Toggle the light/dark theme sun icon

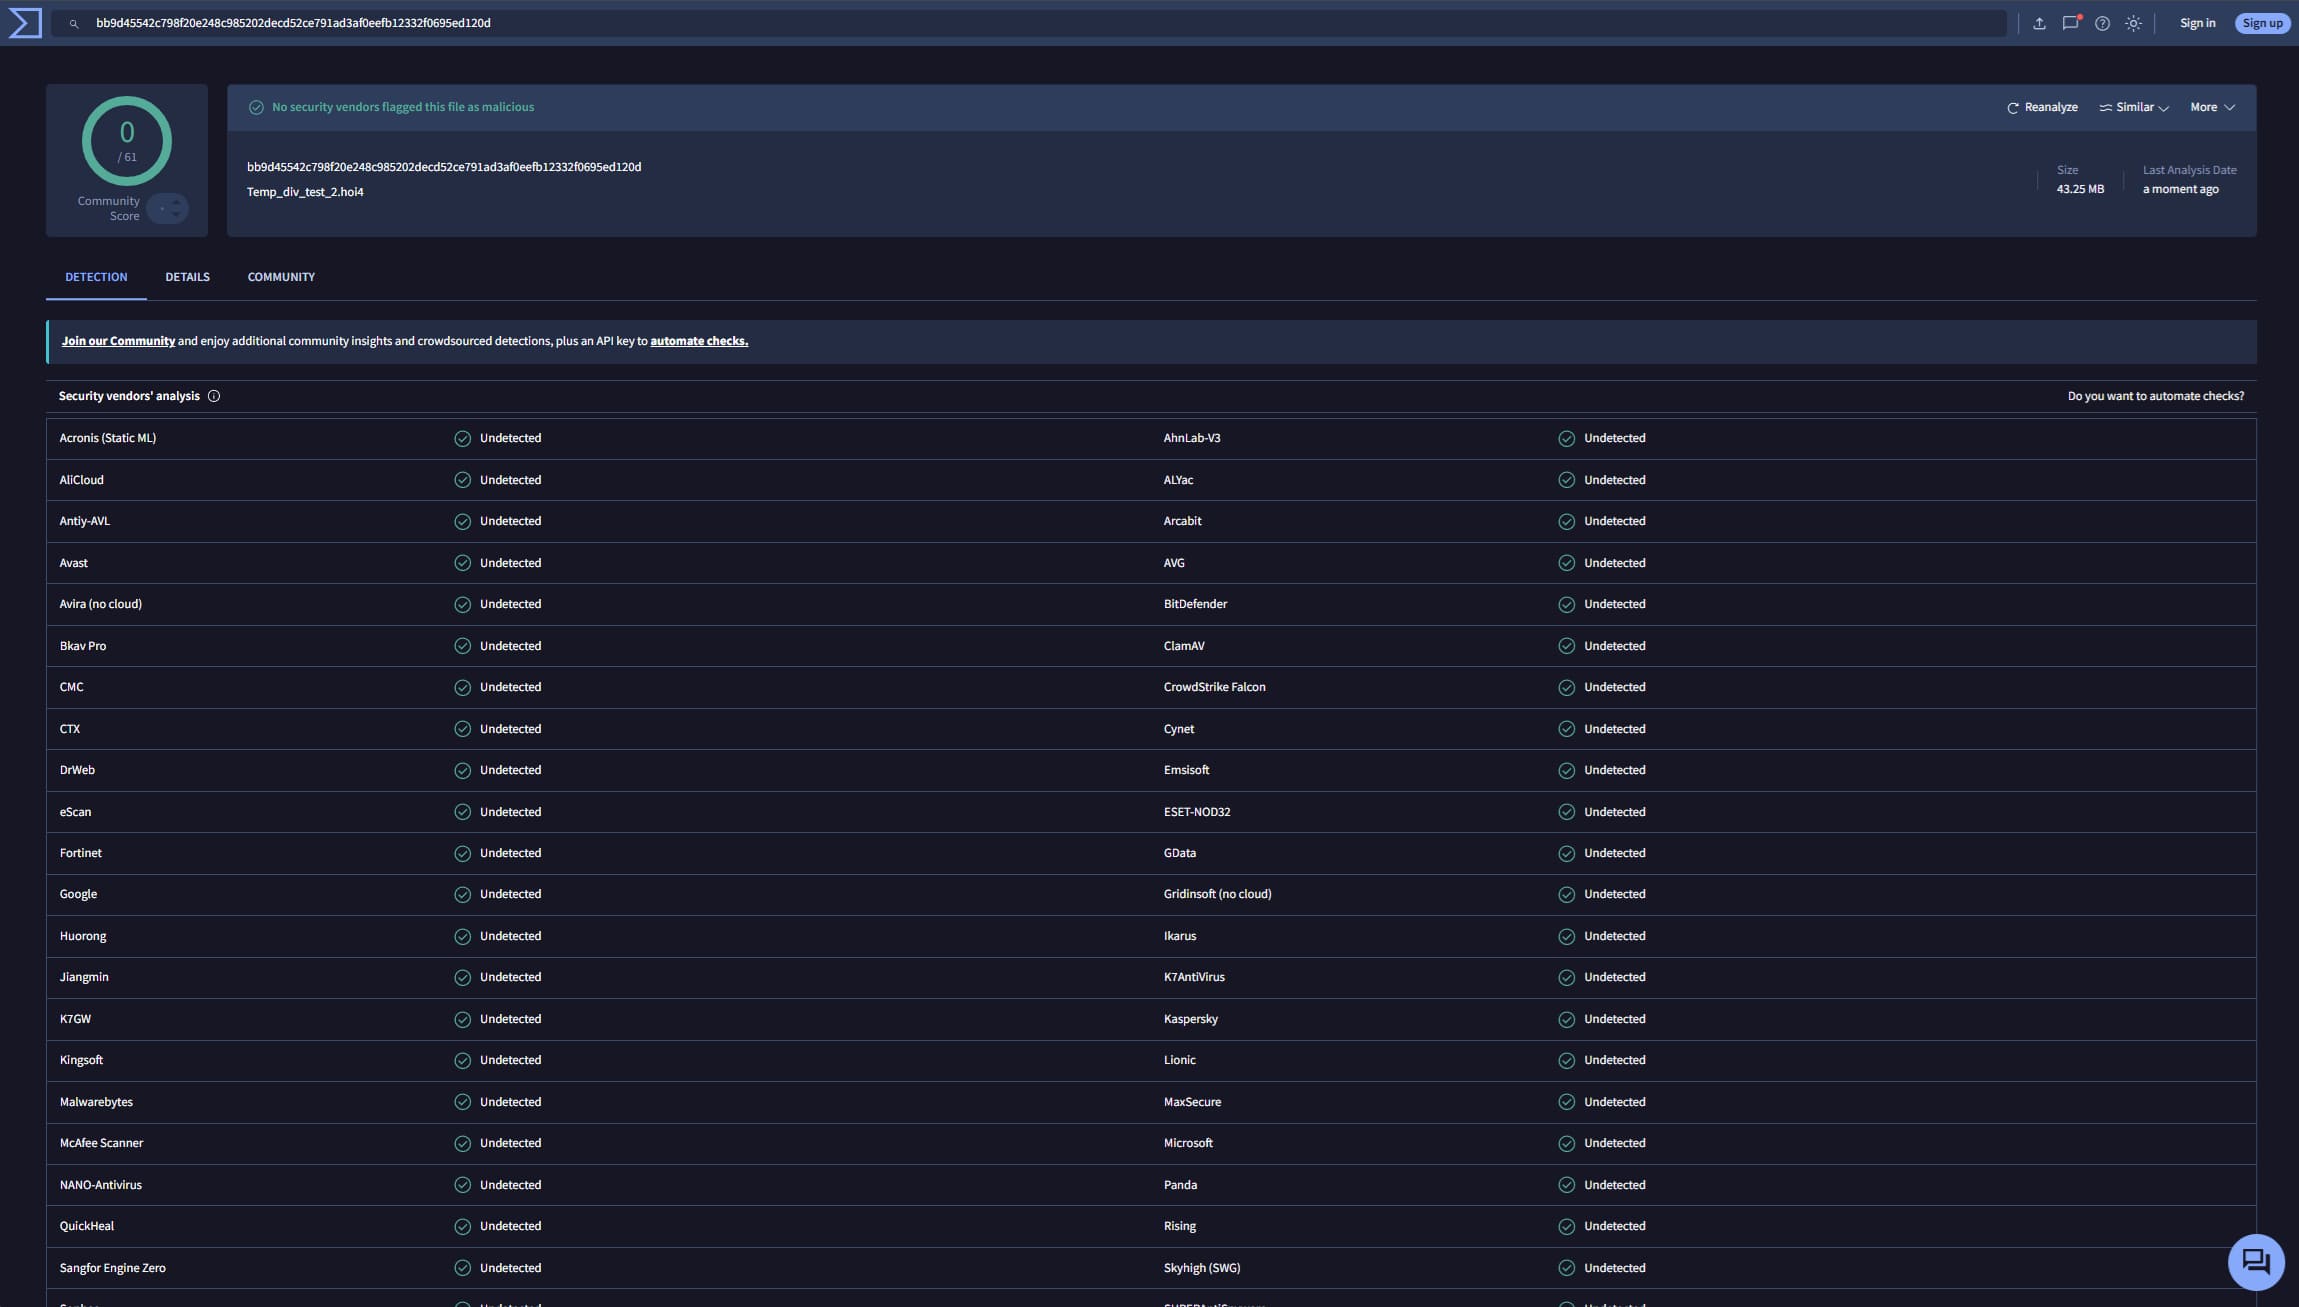[2134, 23]
